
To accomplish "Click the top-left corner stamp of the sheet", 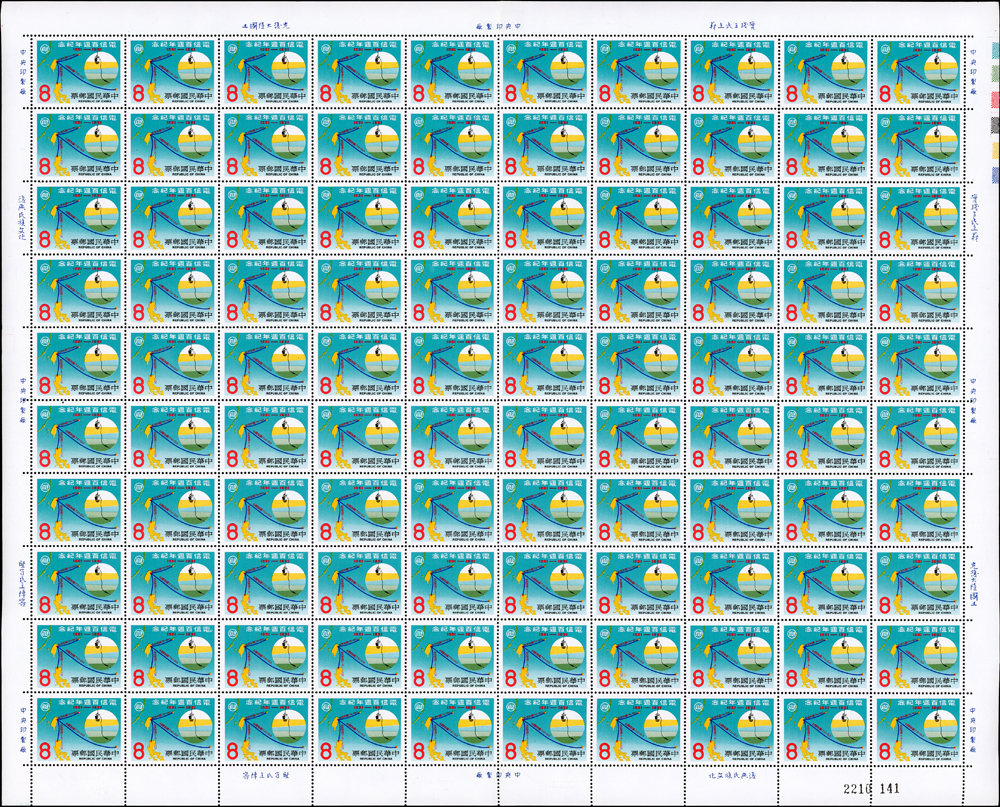I will [78, 73].
